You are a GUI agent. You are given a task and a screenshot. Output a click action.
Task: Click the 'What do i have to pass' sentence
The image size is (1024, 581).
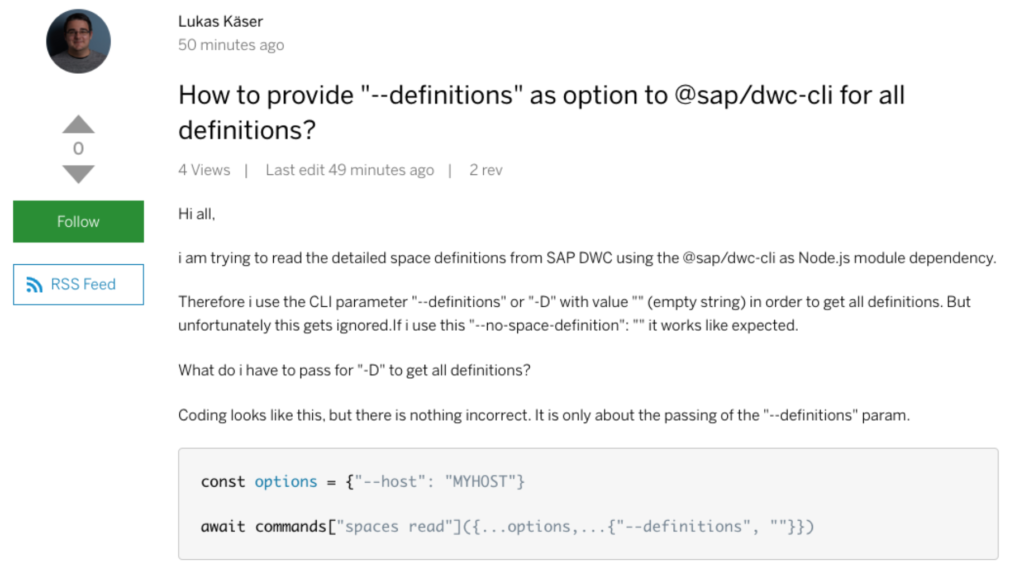coord(355,371)
